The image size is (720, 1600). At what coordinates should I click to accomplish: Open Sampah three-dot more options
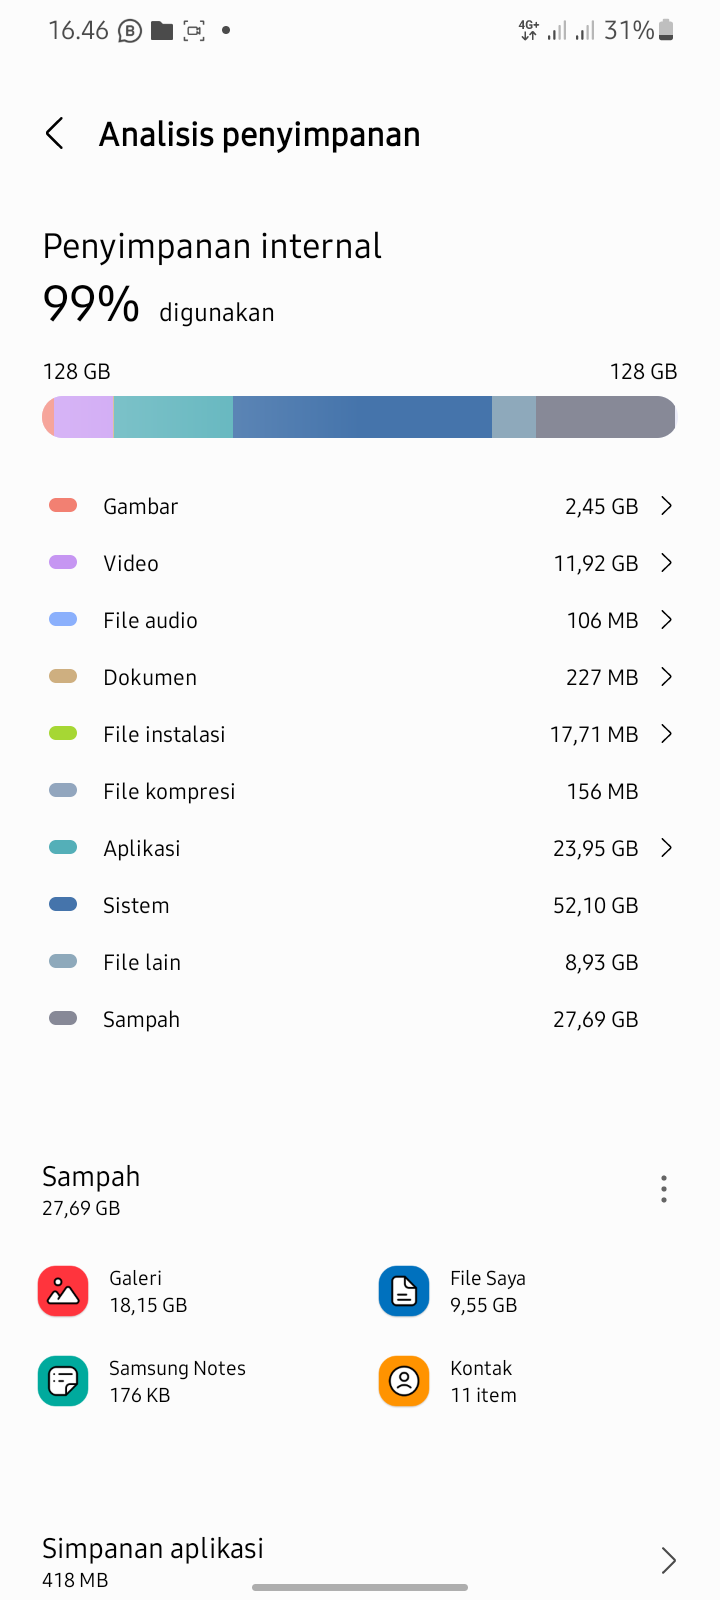[663, 1189]
